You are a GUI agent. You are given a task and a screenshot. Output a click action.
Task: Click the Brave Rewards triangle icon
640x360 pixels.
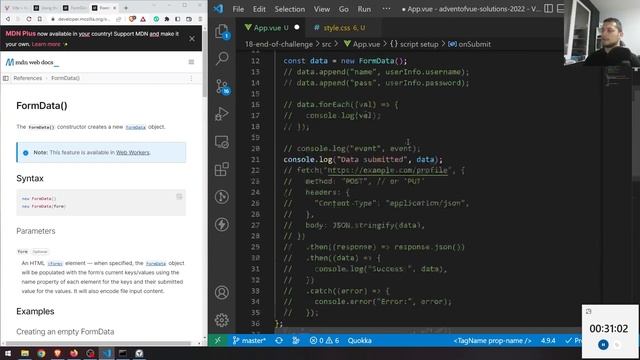[143, 19]
